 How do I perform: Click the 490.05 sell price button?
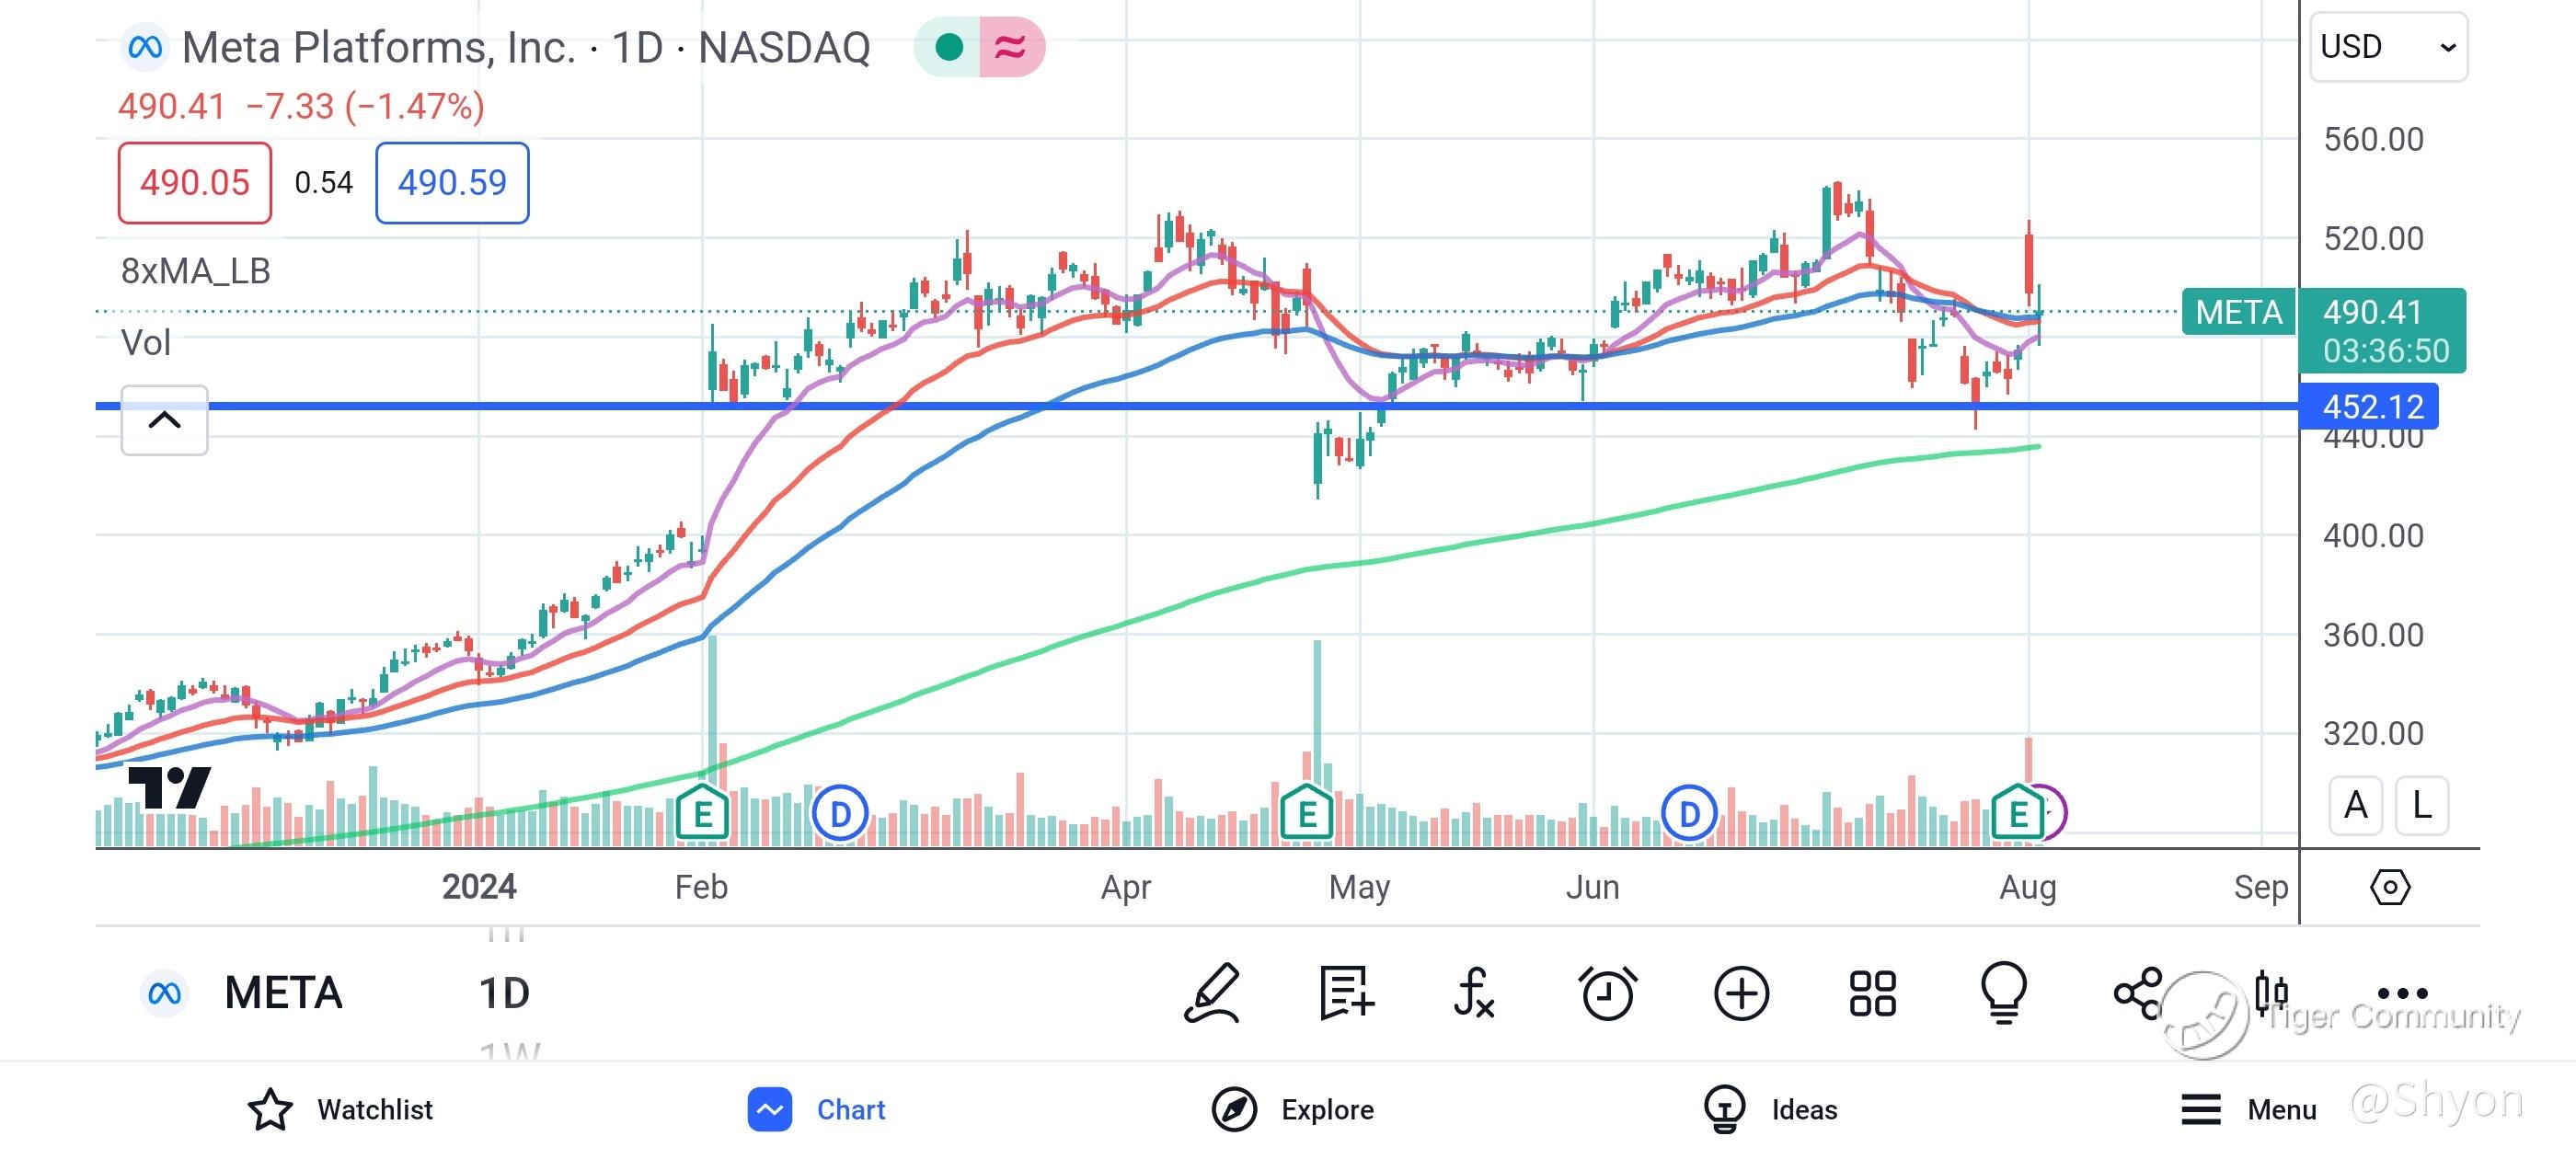pyautogui.click(x=195, y=183)
